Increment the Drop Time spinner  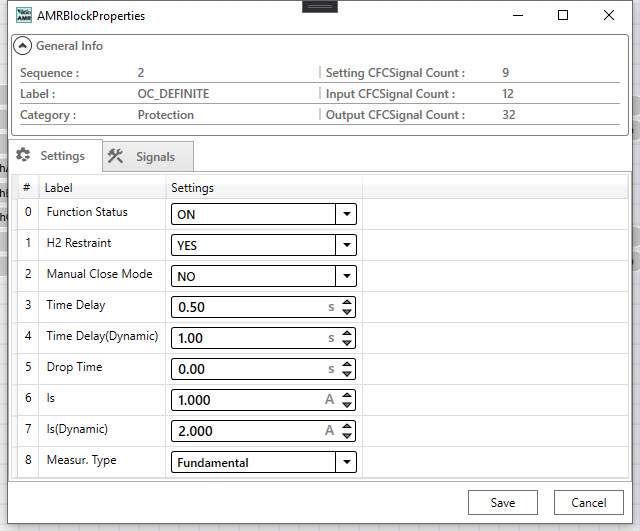pyautogui.click(x=347, y=364)
